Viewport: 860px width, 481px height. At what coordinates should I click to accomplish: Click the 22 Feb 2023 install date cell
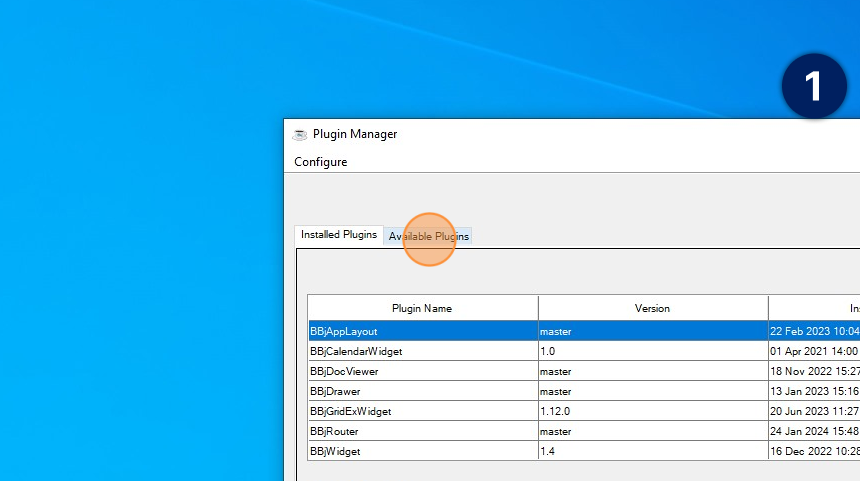click(814, 331)
